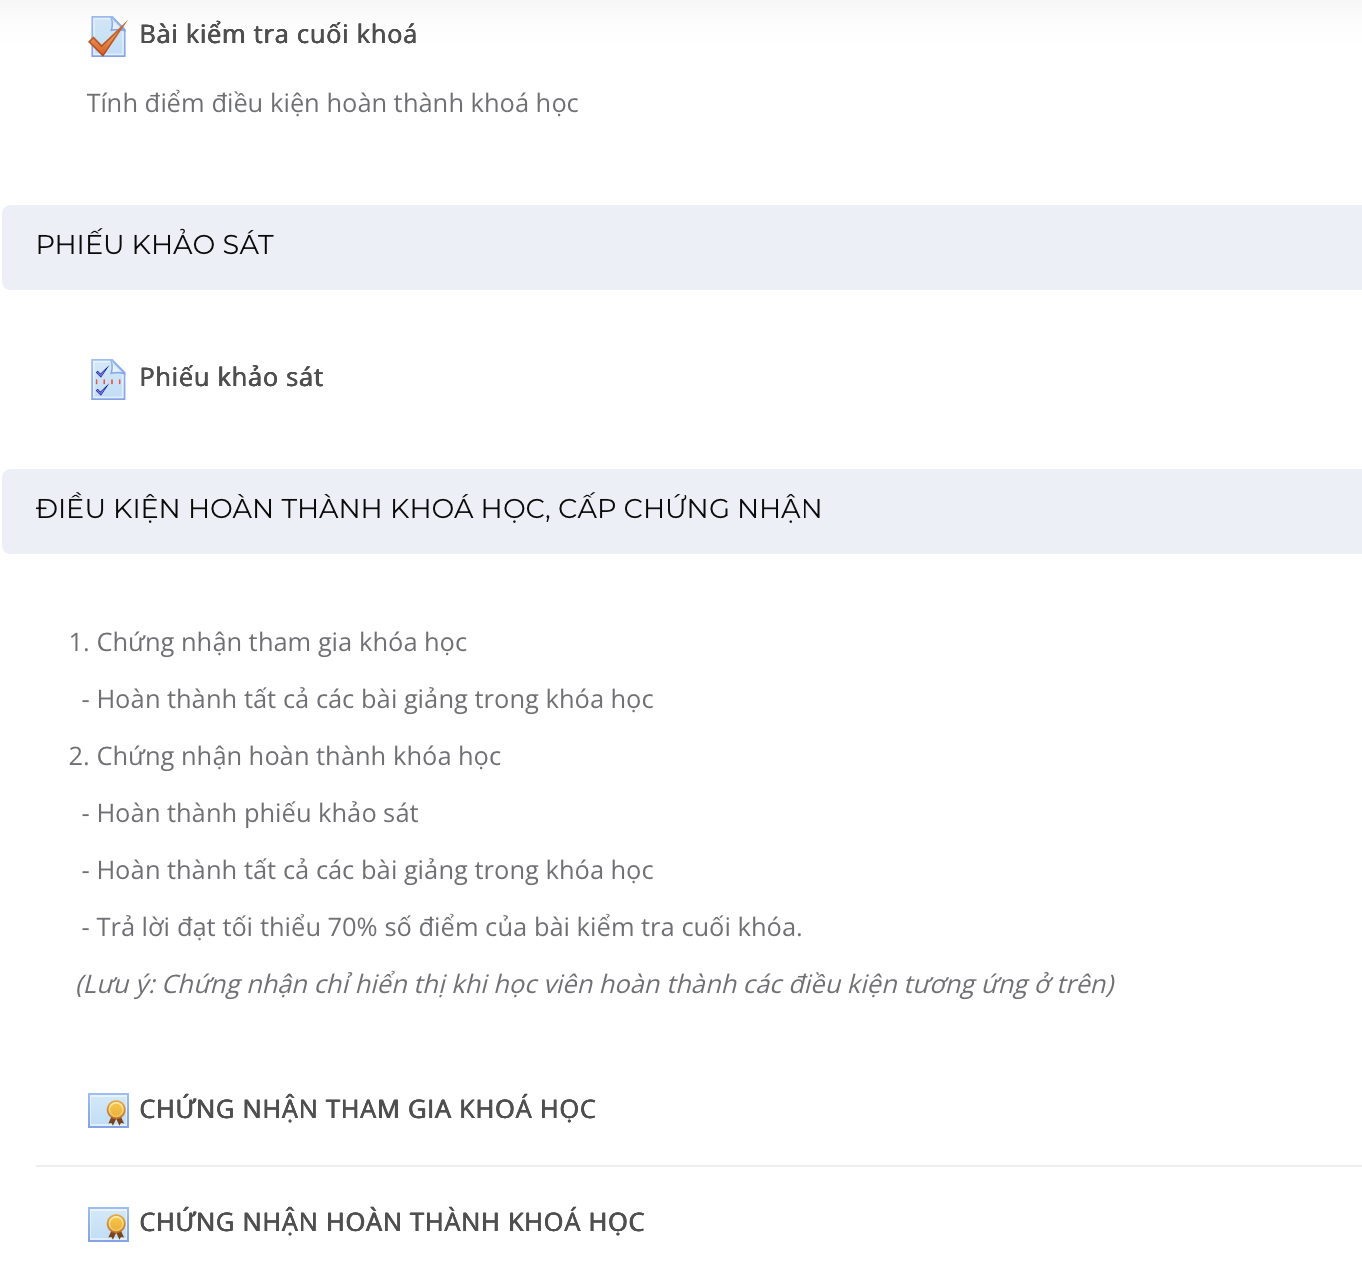Open the Phiếu khảo sát activity link
The width and height of the screenshot is (1362, 1276).
(x=231, y=377)
